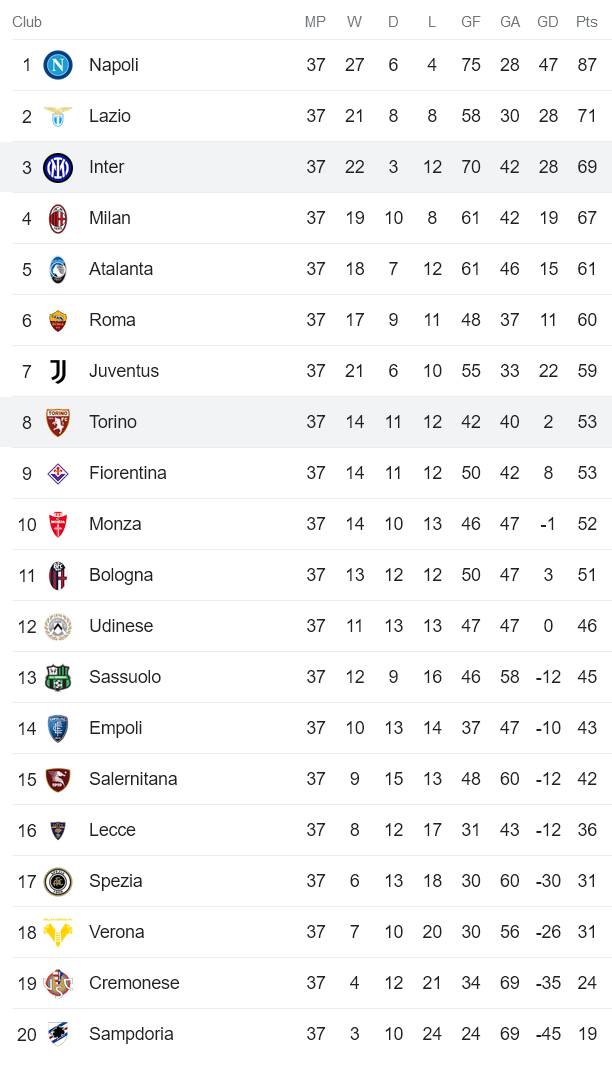Click the Club column header
Image resolution: width=612 pixels, height=1068 pixels.
click(27, 22)
